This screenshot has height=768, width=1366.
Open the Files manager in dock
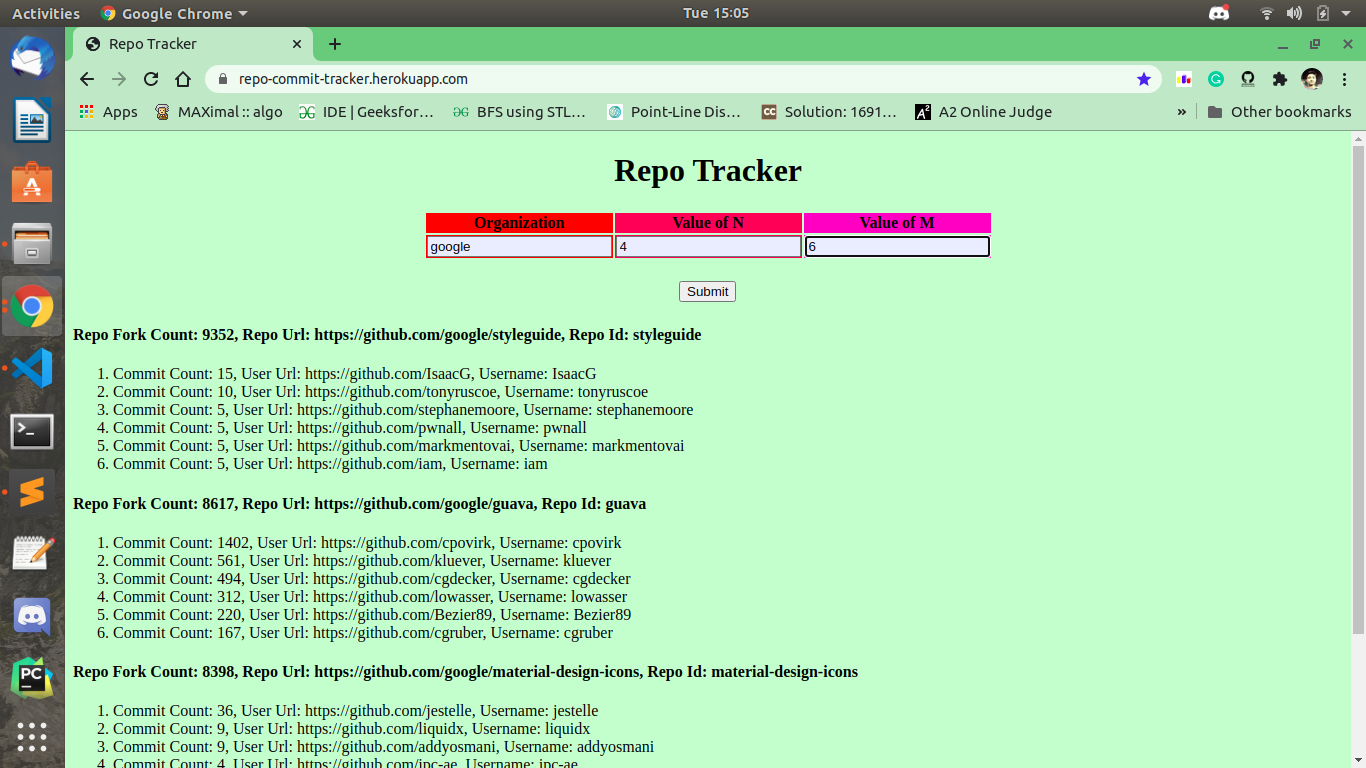tap(32, 244)
